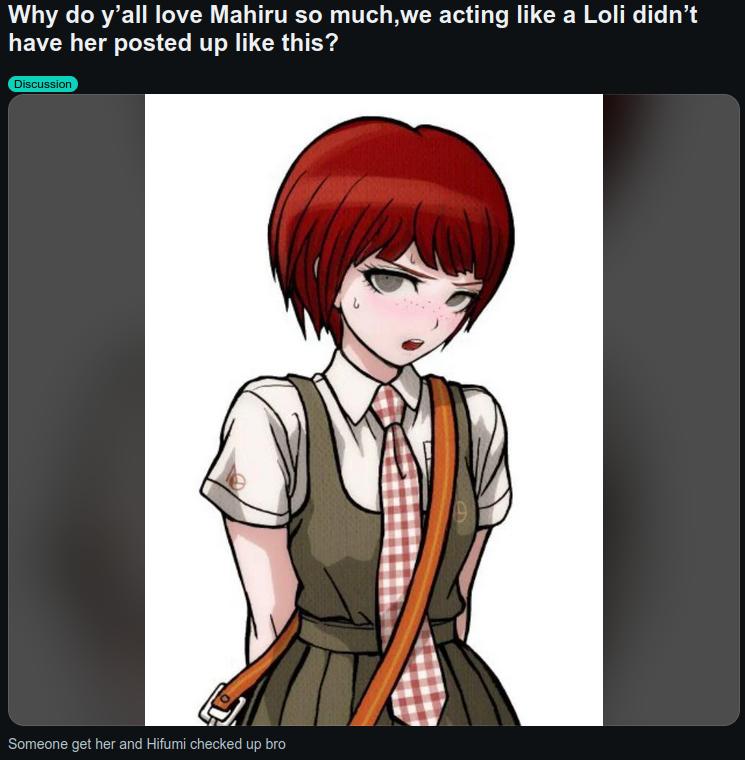Open the Mahiru character image
This screenshot has width=745, height=760.
click(x=374, y=410)
